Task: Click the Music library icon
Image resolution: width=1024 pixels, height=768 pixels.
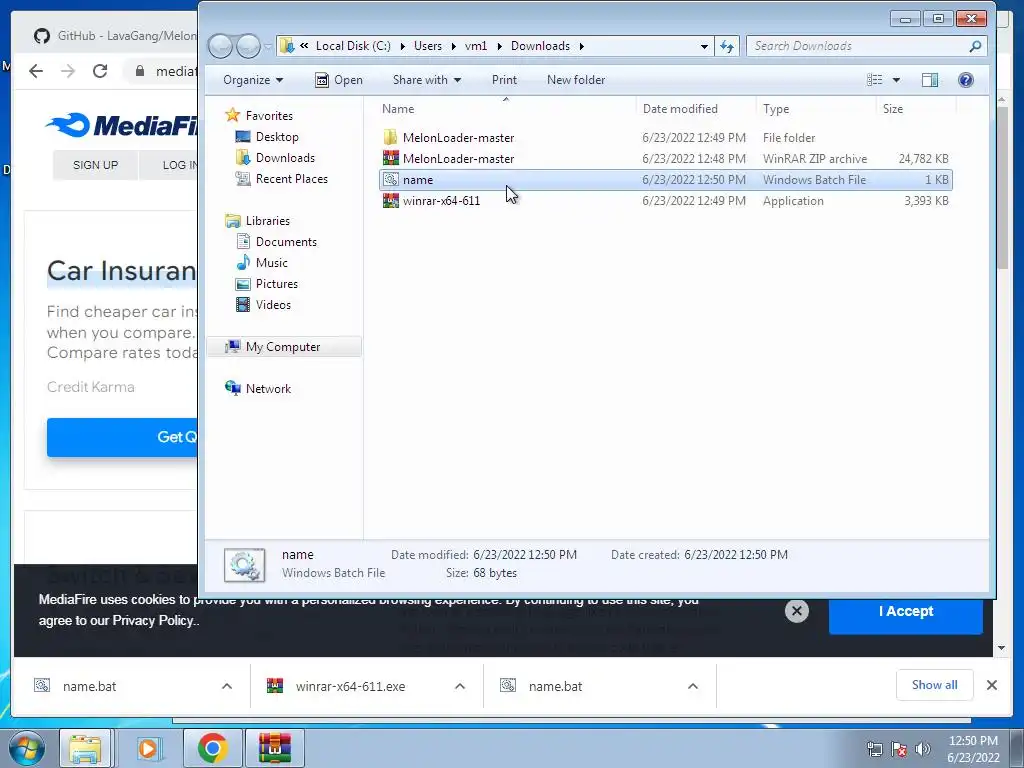Action: 243,263
